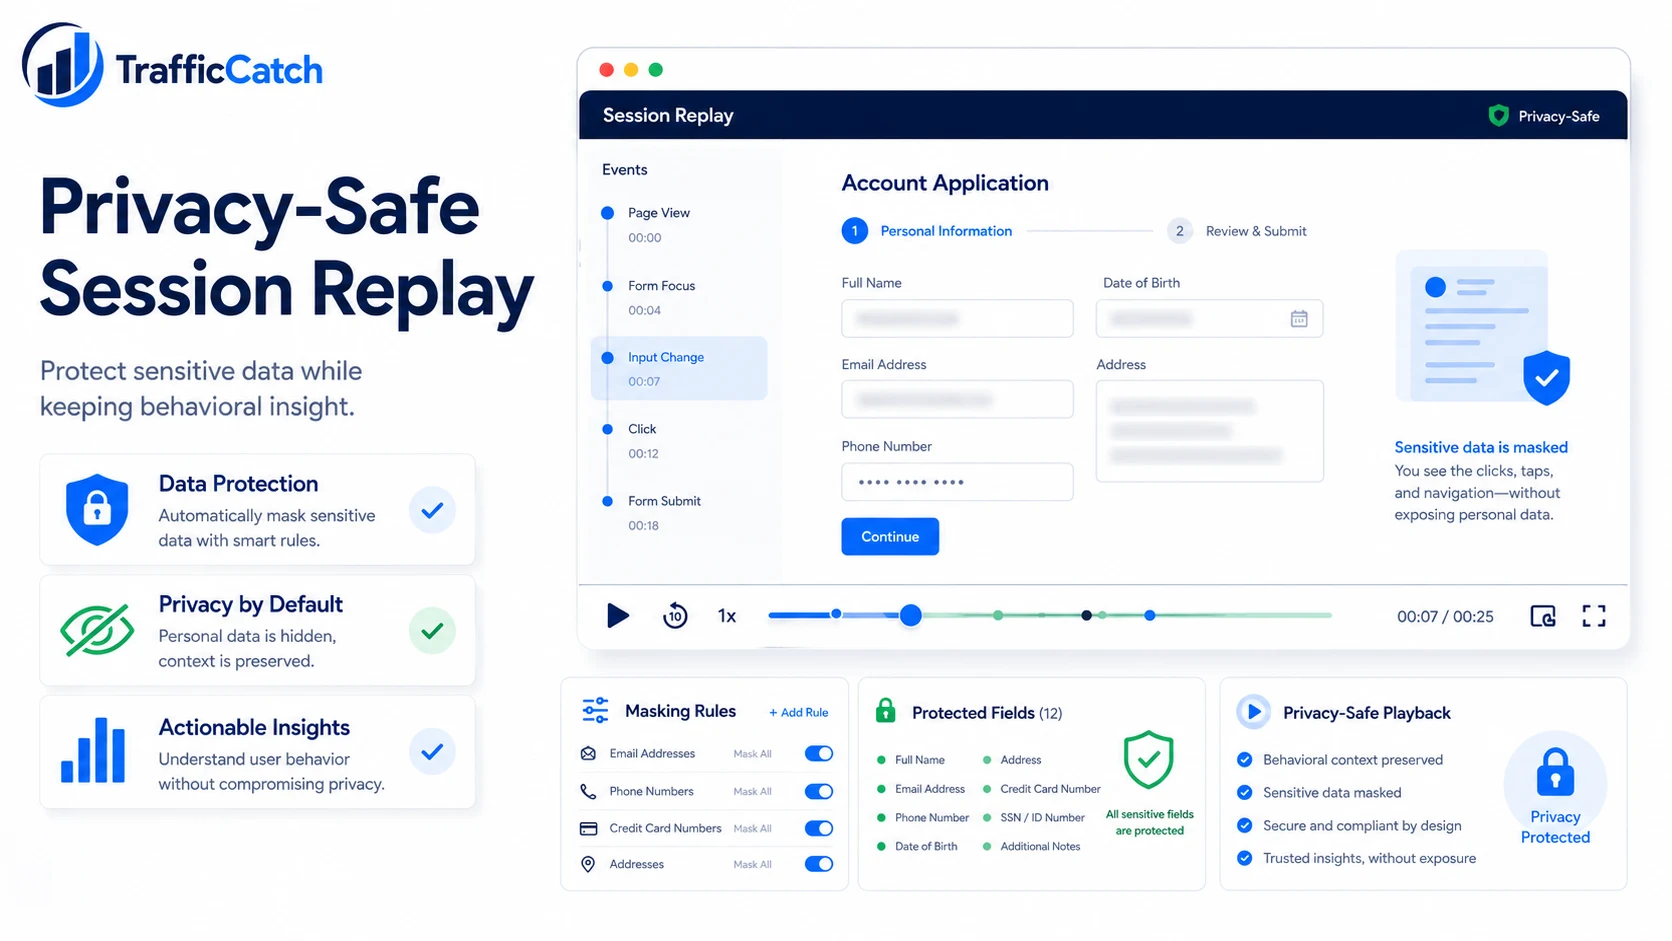Click the Phone Number masked field

(957, 482)
